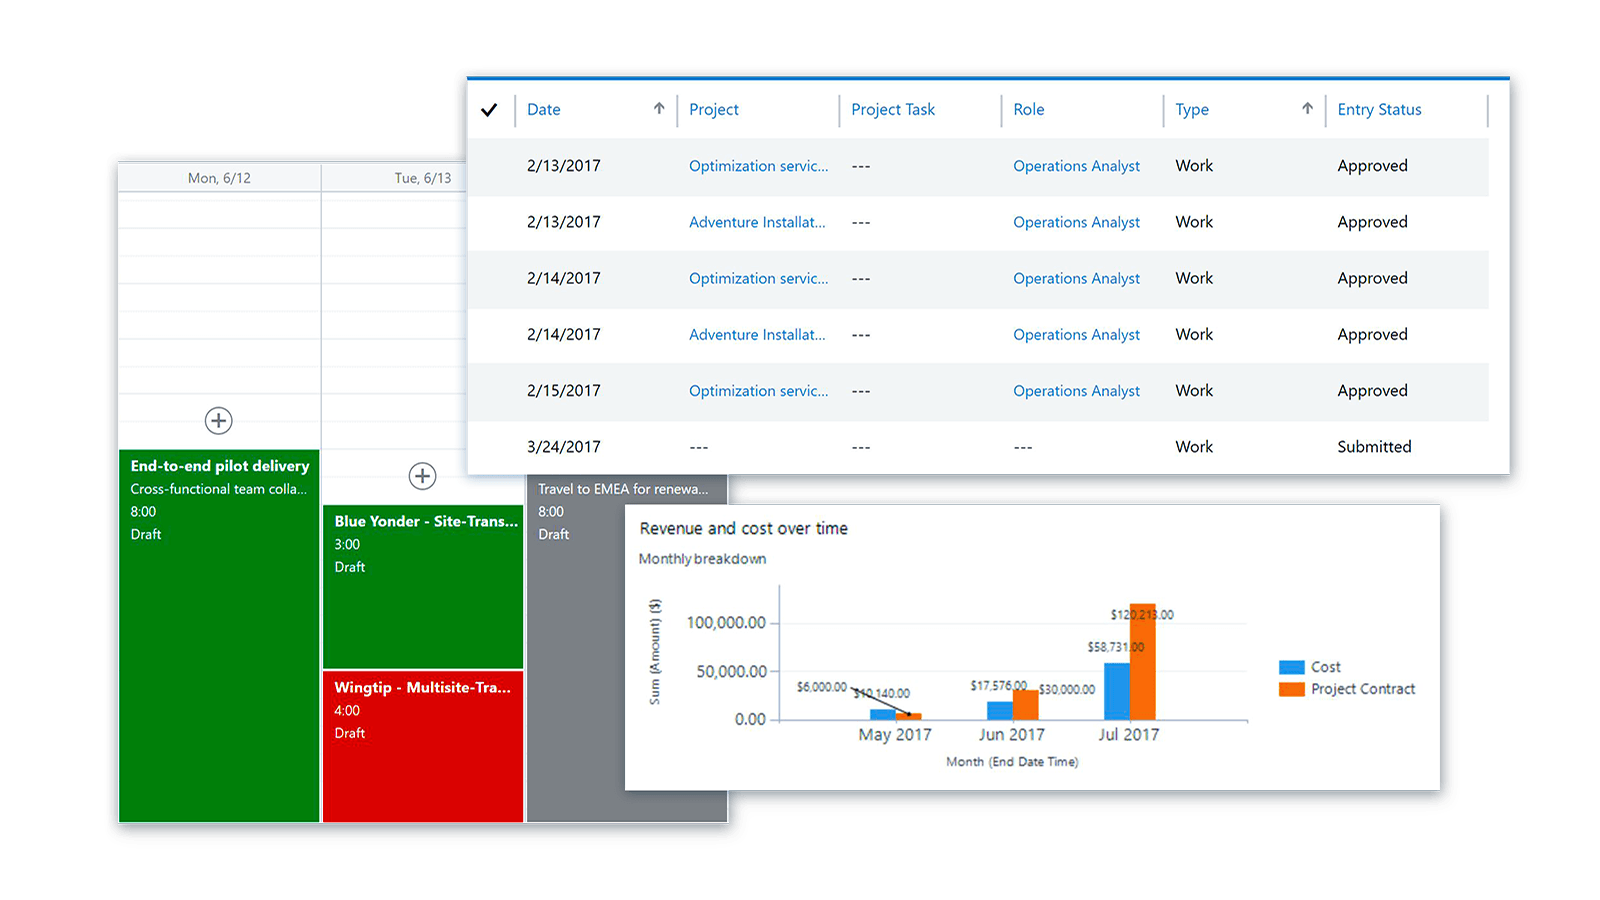Click the Project column header
This screenshot has height=900, width=1600.
point(714,110)
